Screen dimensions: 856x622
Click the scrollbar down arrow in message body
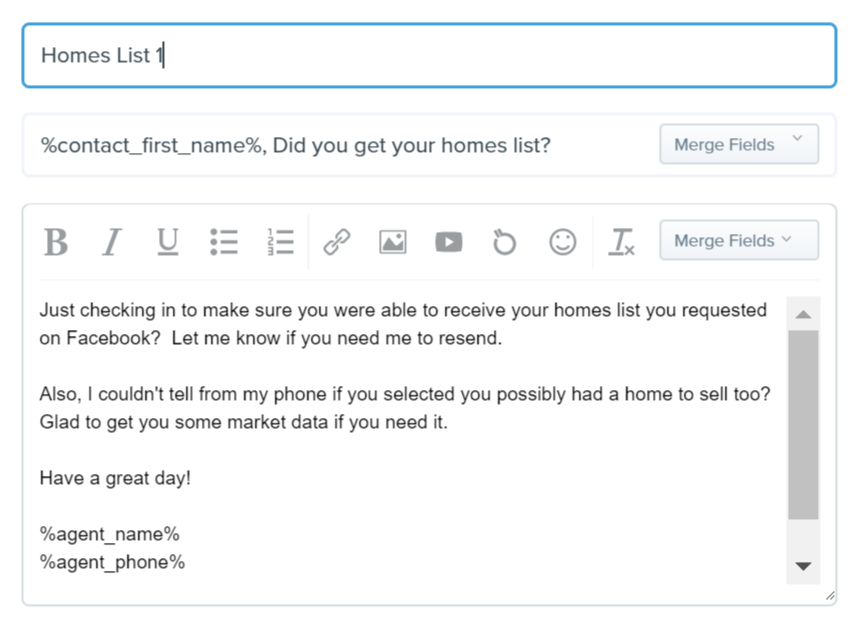click(x=803, y=566)
